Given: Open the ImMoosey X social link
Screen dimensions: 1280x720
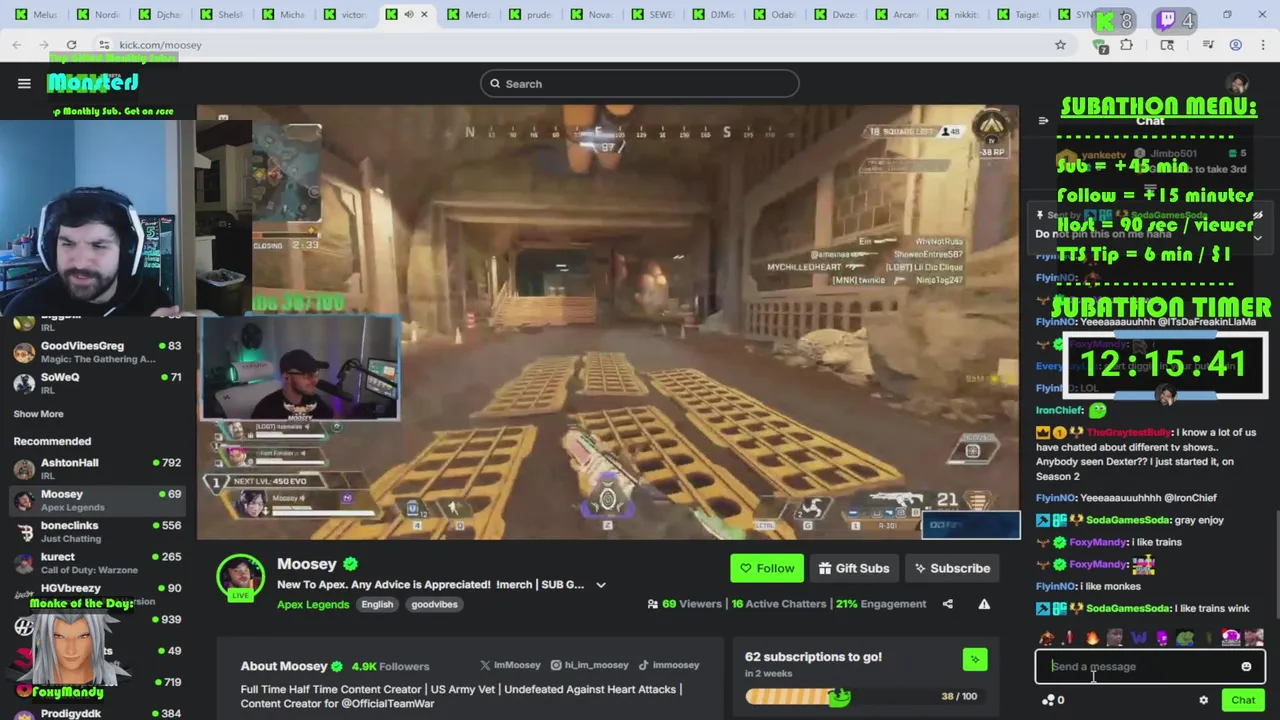Looking at the screenshot, I should click(x=510, y=665).
